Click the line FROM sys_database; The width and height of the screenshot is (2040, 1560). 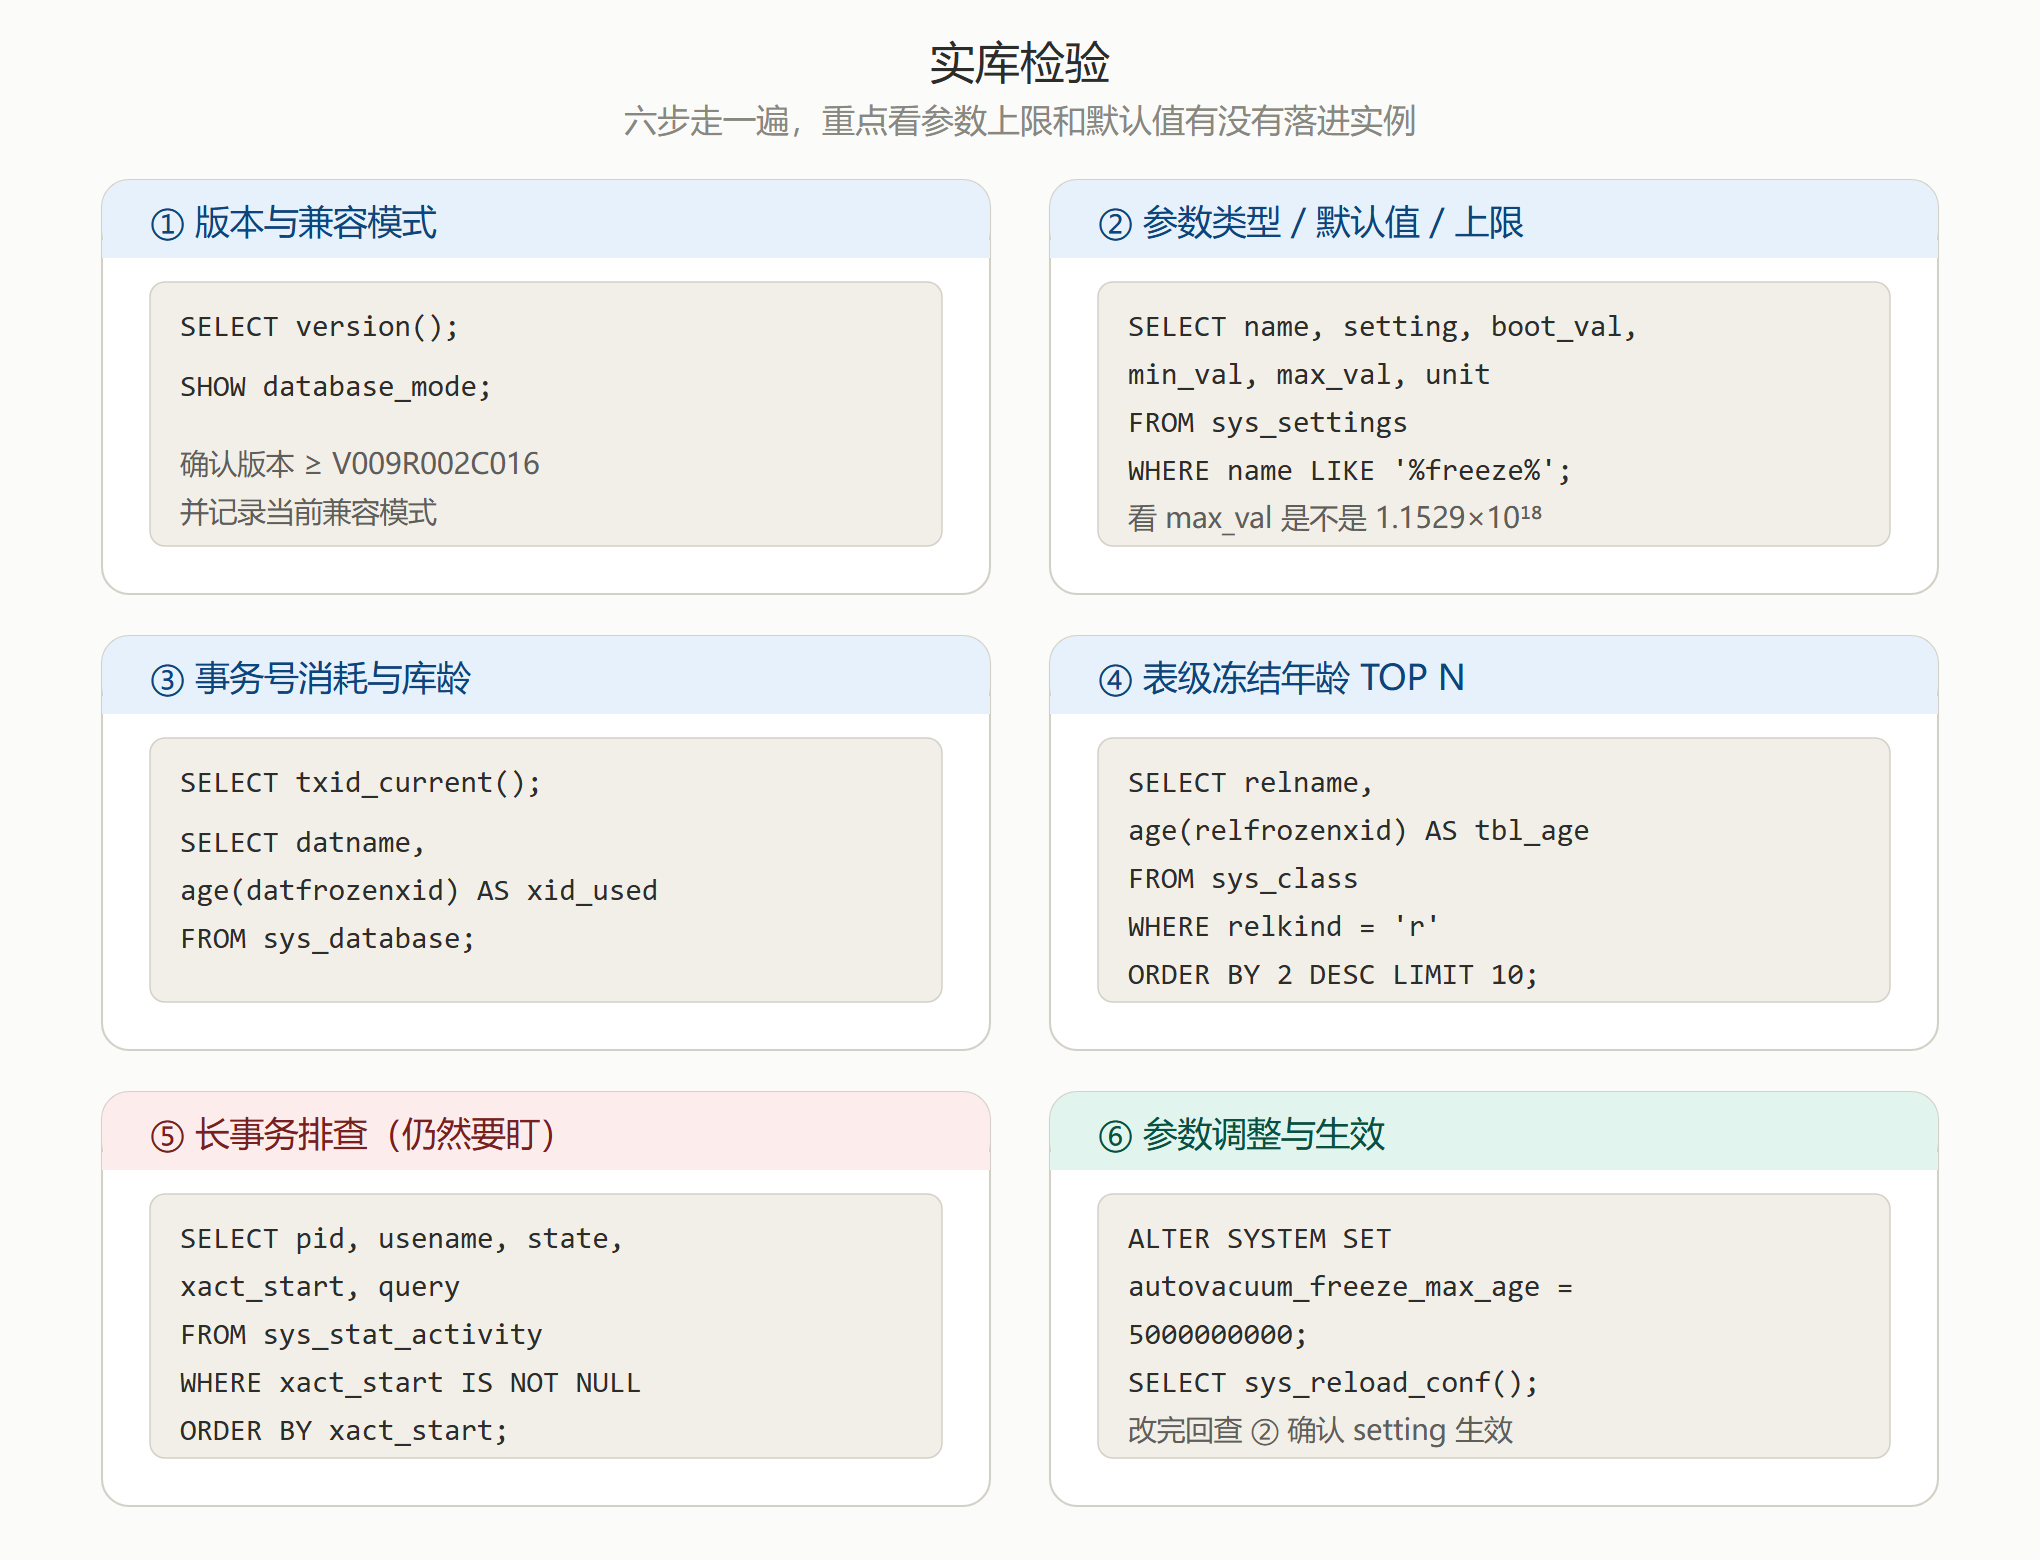328,939
